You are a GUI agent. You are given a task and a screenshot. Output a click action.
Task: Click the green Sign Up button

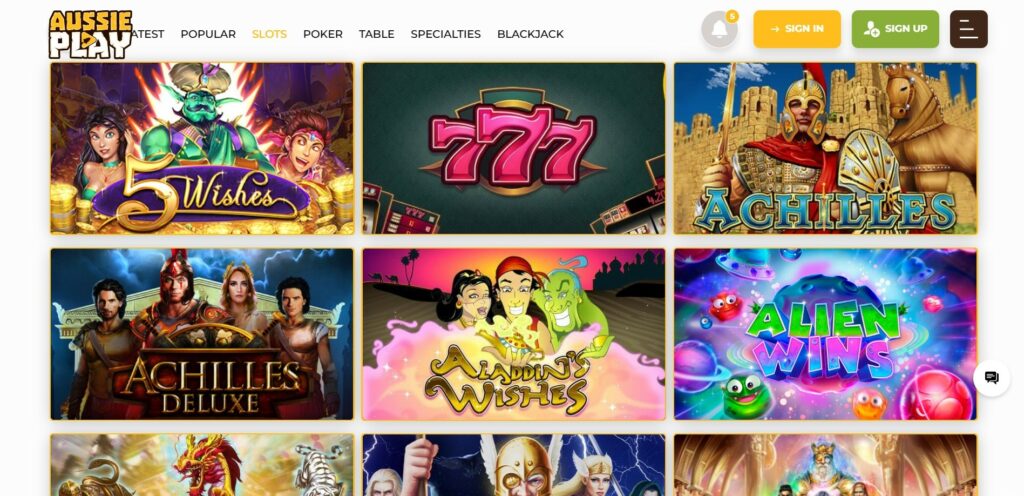click(895, 29)
